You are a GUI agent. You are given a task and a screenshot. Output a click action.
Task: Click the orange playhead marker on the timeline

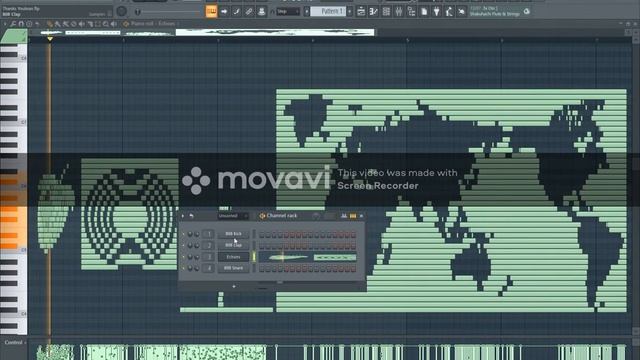pos(50,38)
